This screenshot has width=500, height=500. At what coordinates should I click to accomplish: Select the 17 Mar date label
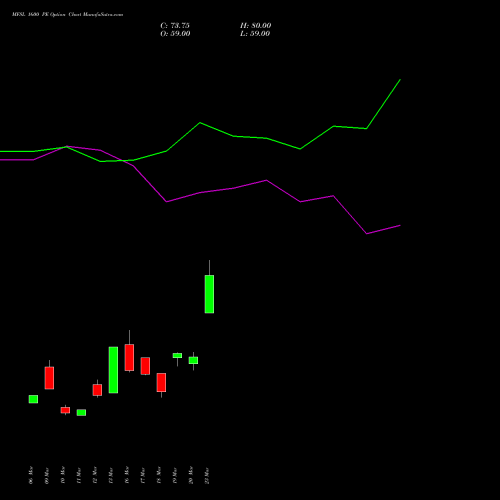tap(143, 475)
